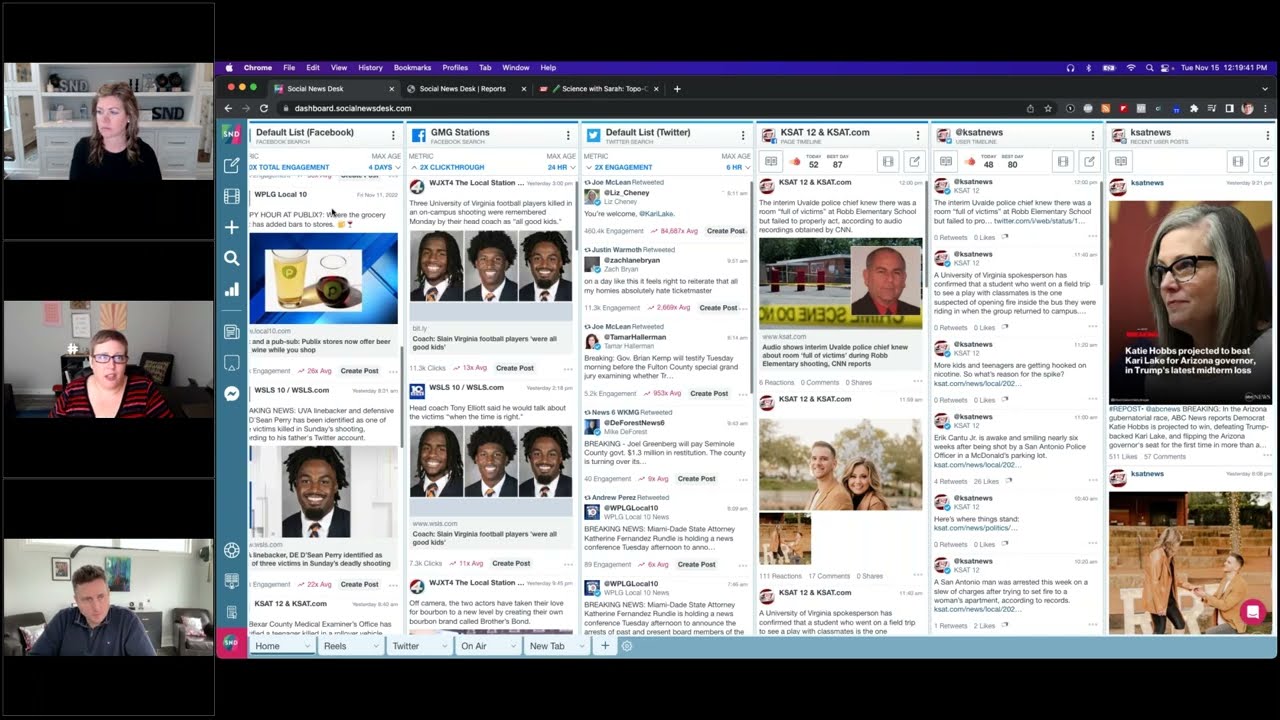The image size is (1280, 720).
Task: Open dashboard tab settings gear
Action: 627,646
